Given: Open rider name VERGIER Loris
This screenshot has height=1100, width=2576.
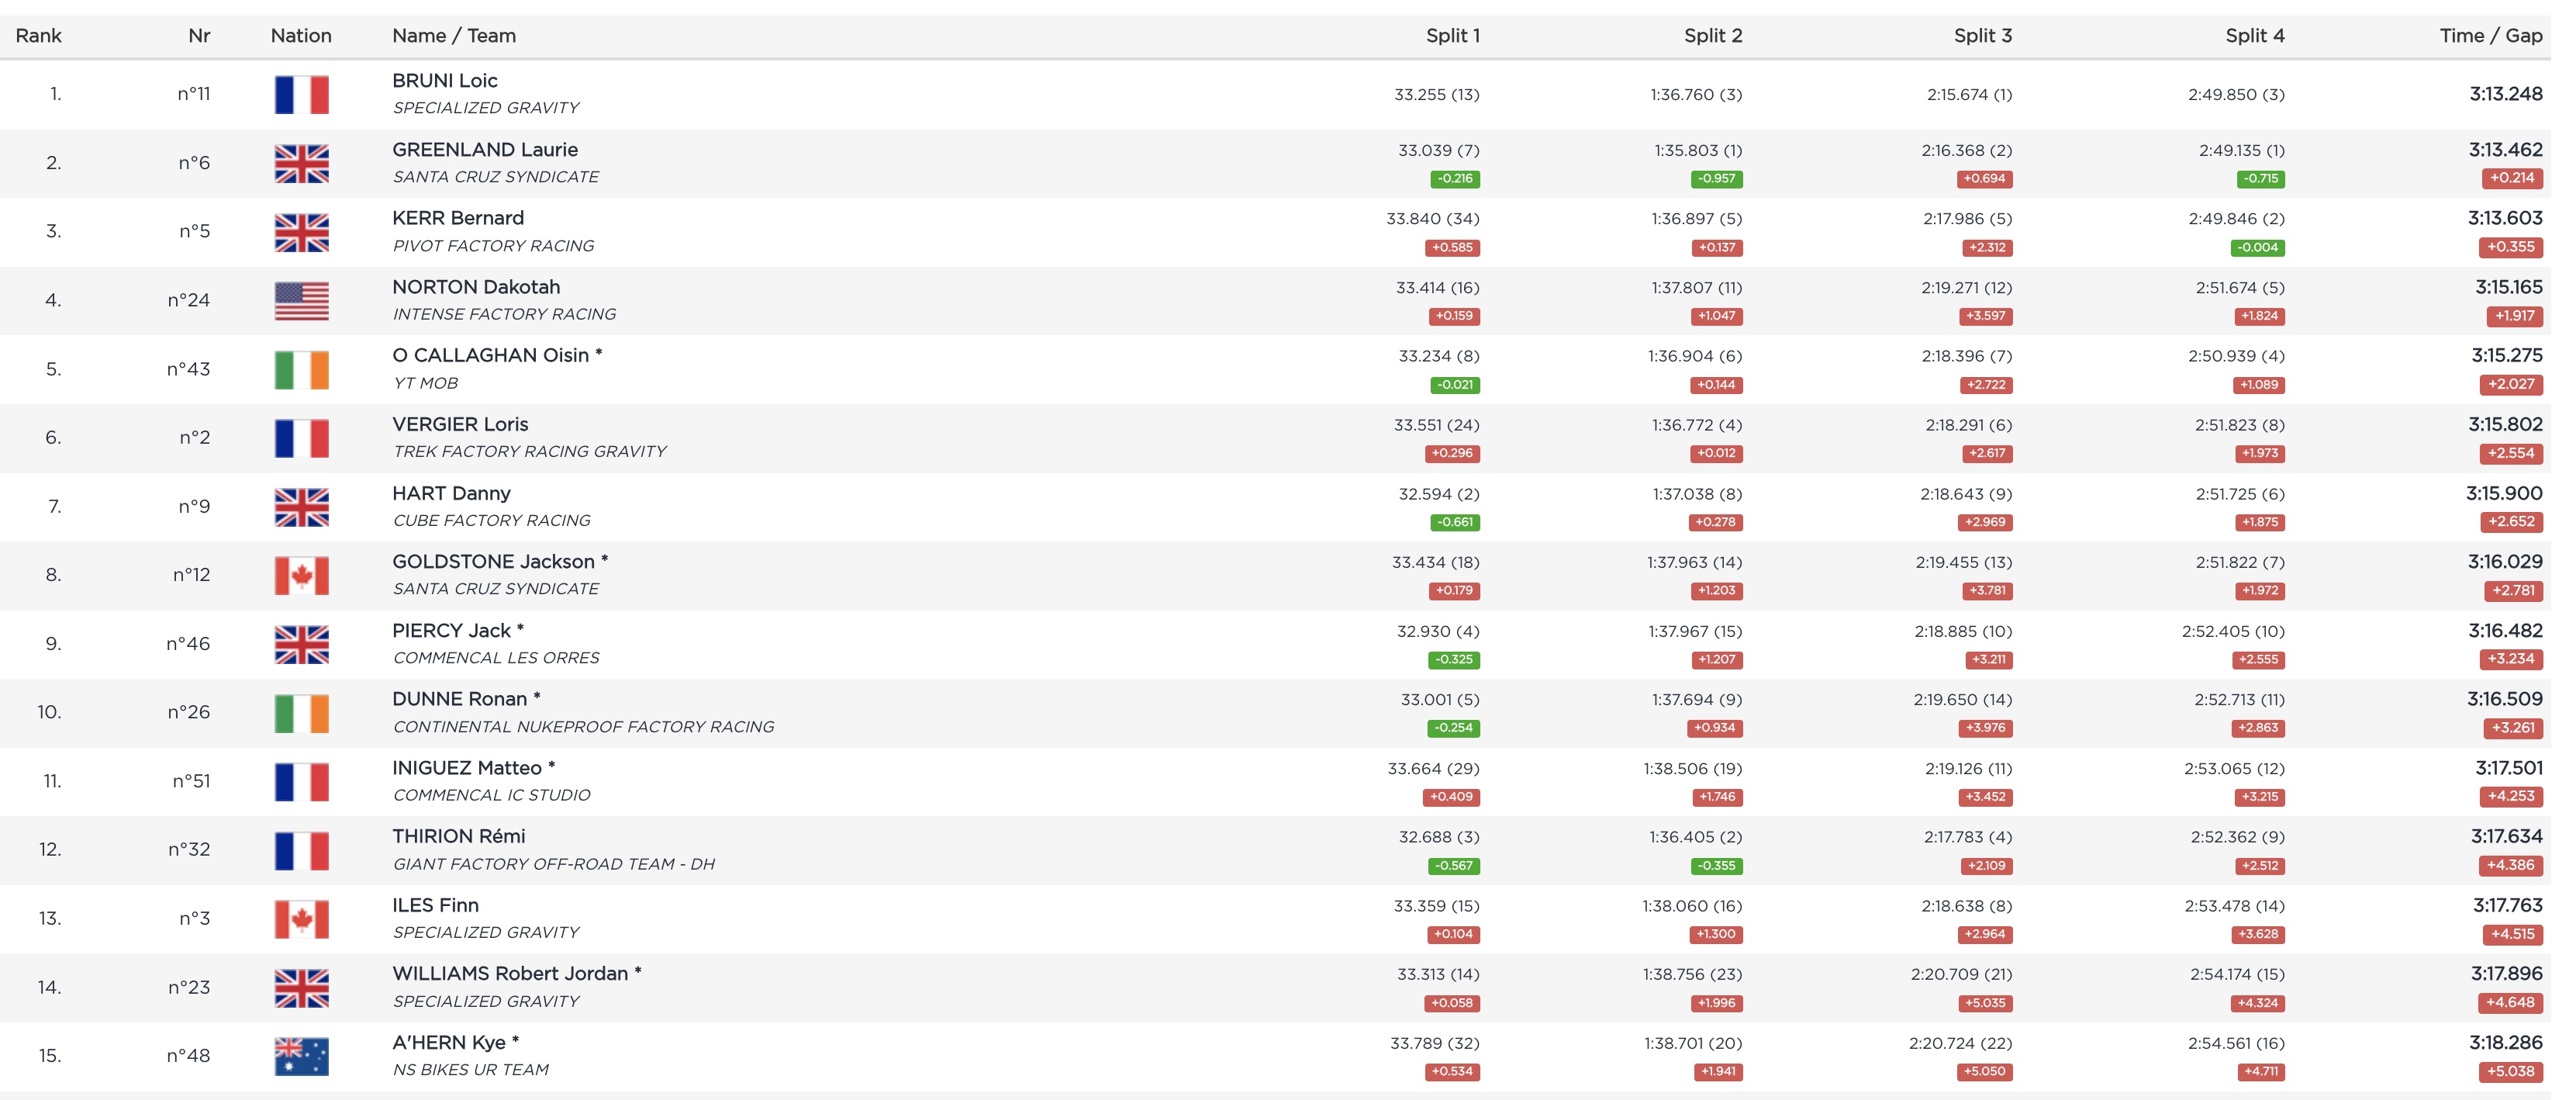Looking at the screenshot, I should tap(460, 424).
